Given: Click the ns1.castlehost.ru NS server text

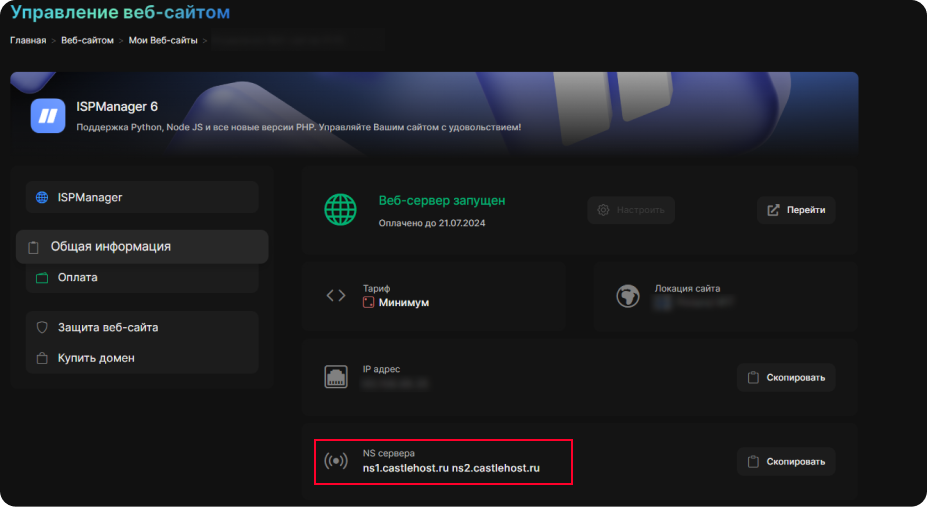Looking at the screenshot, I should (x=405, y=468).
